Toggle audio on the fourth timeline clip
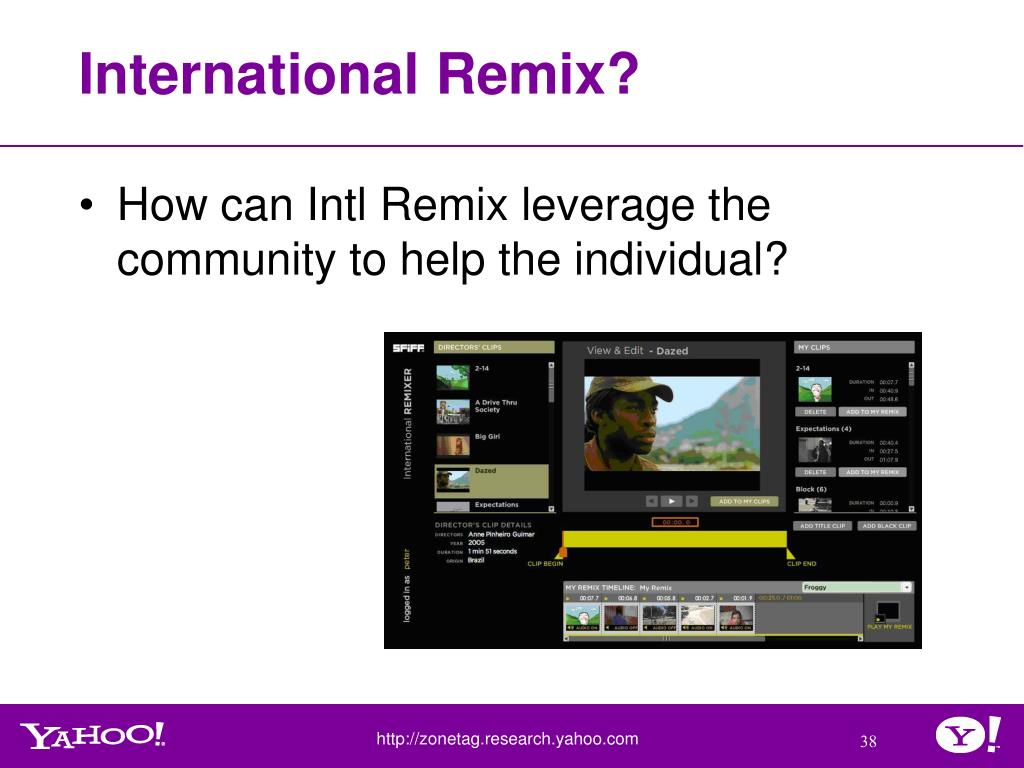 click(x=697, y=628)
